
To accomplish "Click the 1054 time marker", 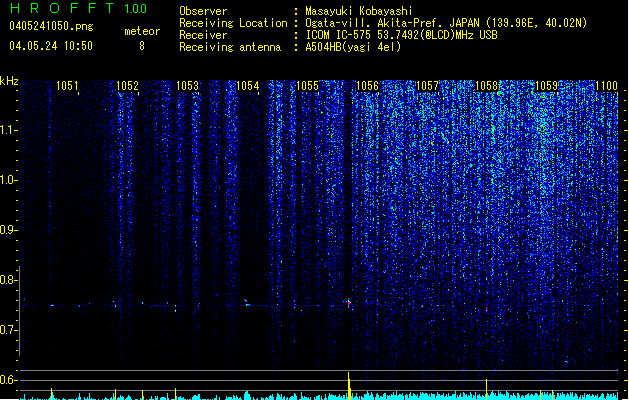I will pyautogui.click(x=248, y=85).
